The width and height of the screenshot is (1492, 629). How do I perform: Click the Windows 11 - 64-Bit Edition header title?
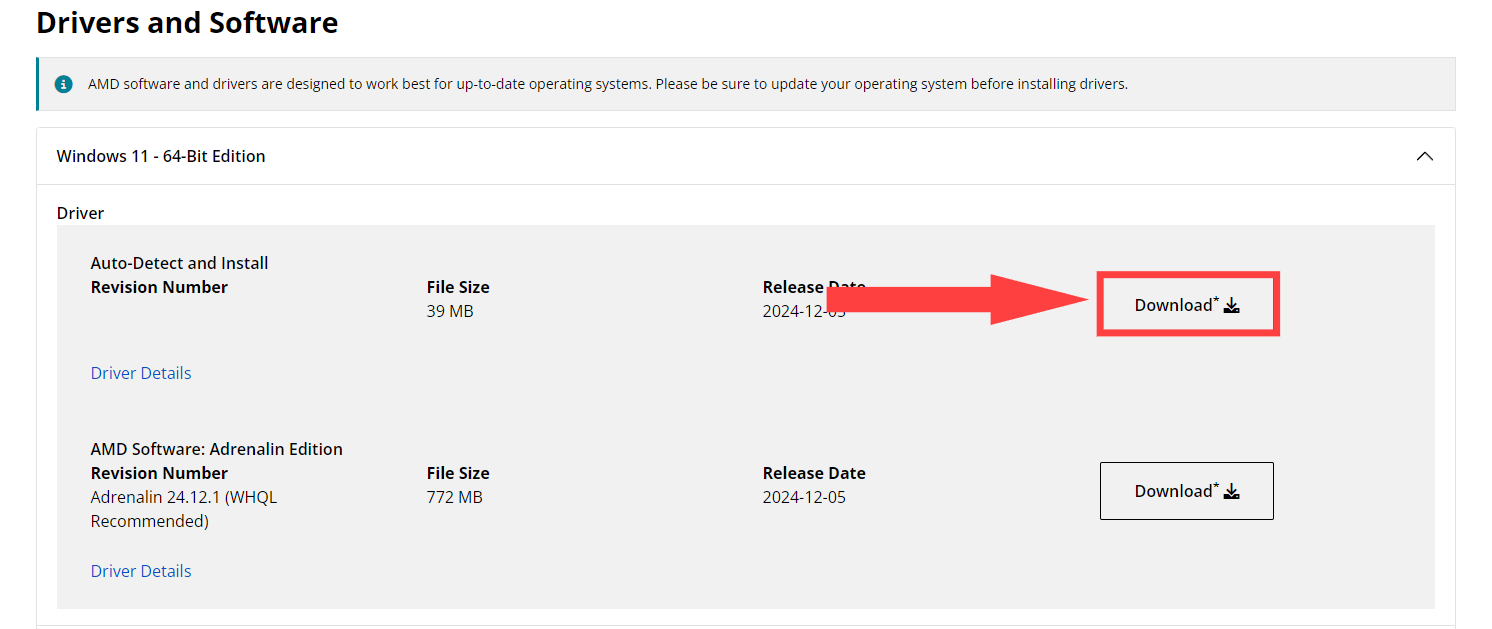[161, 156]
